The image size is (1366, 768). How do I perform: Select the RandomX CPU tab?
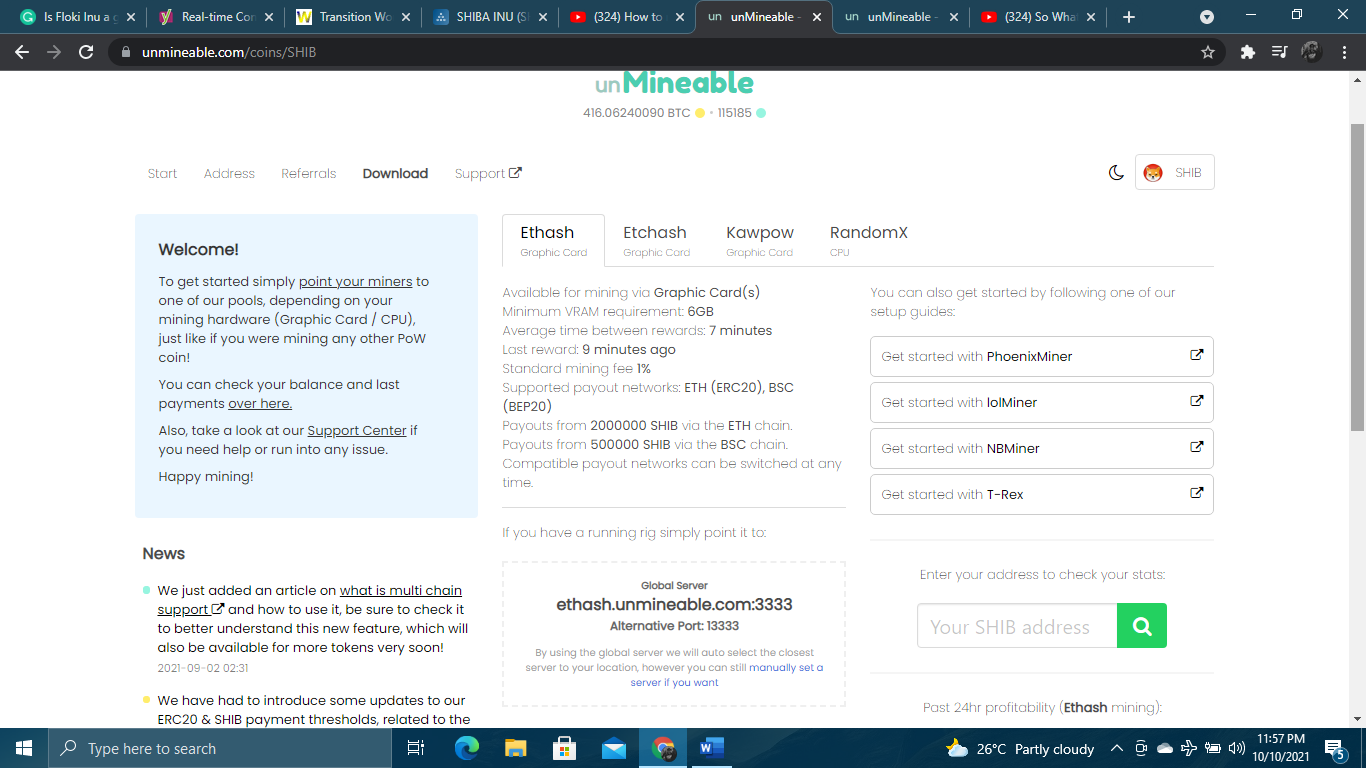coord(868,240)
